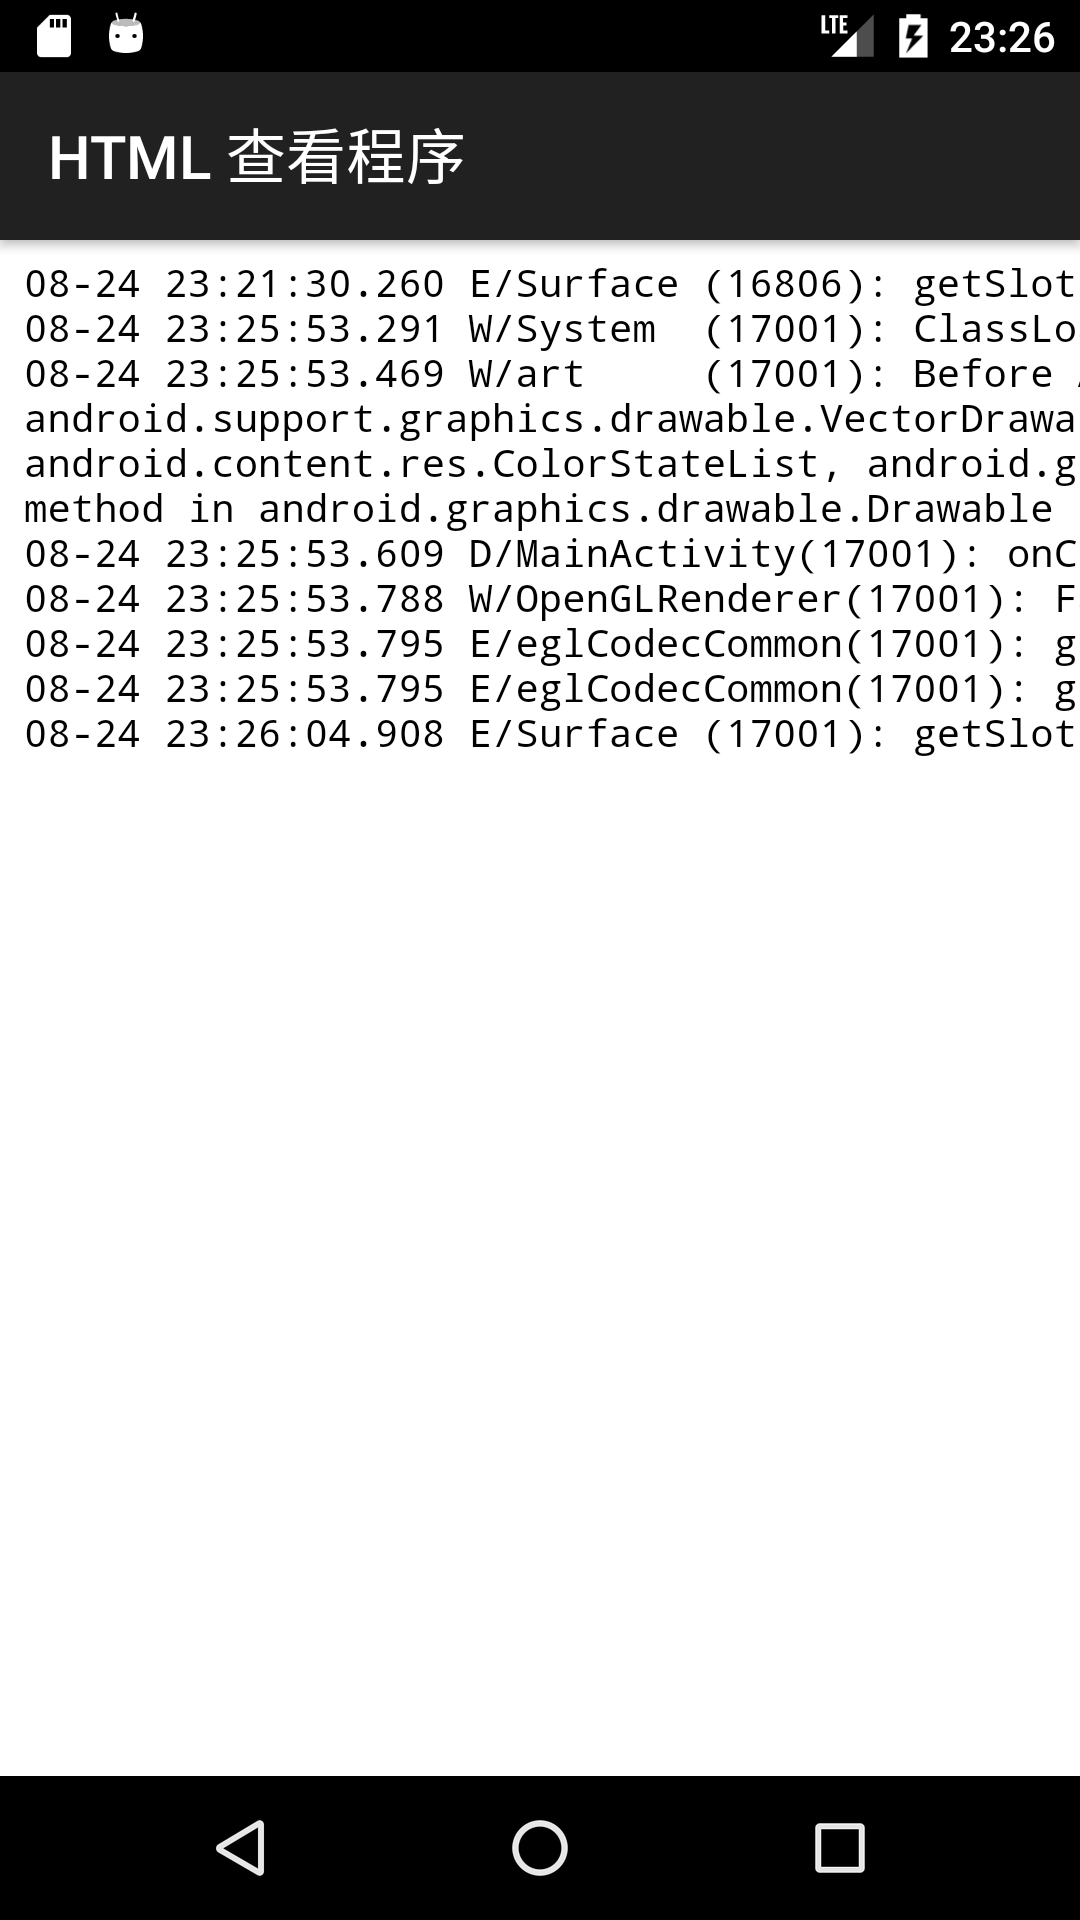Tap the Android debug robot notification icon
Viewport: 1080px width, 1920px height.
click(126, 34)
